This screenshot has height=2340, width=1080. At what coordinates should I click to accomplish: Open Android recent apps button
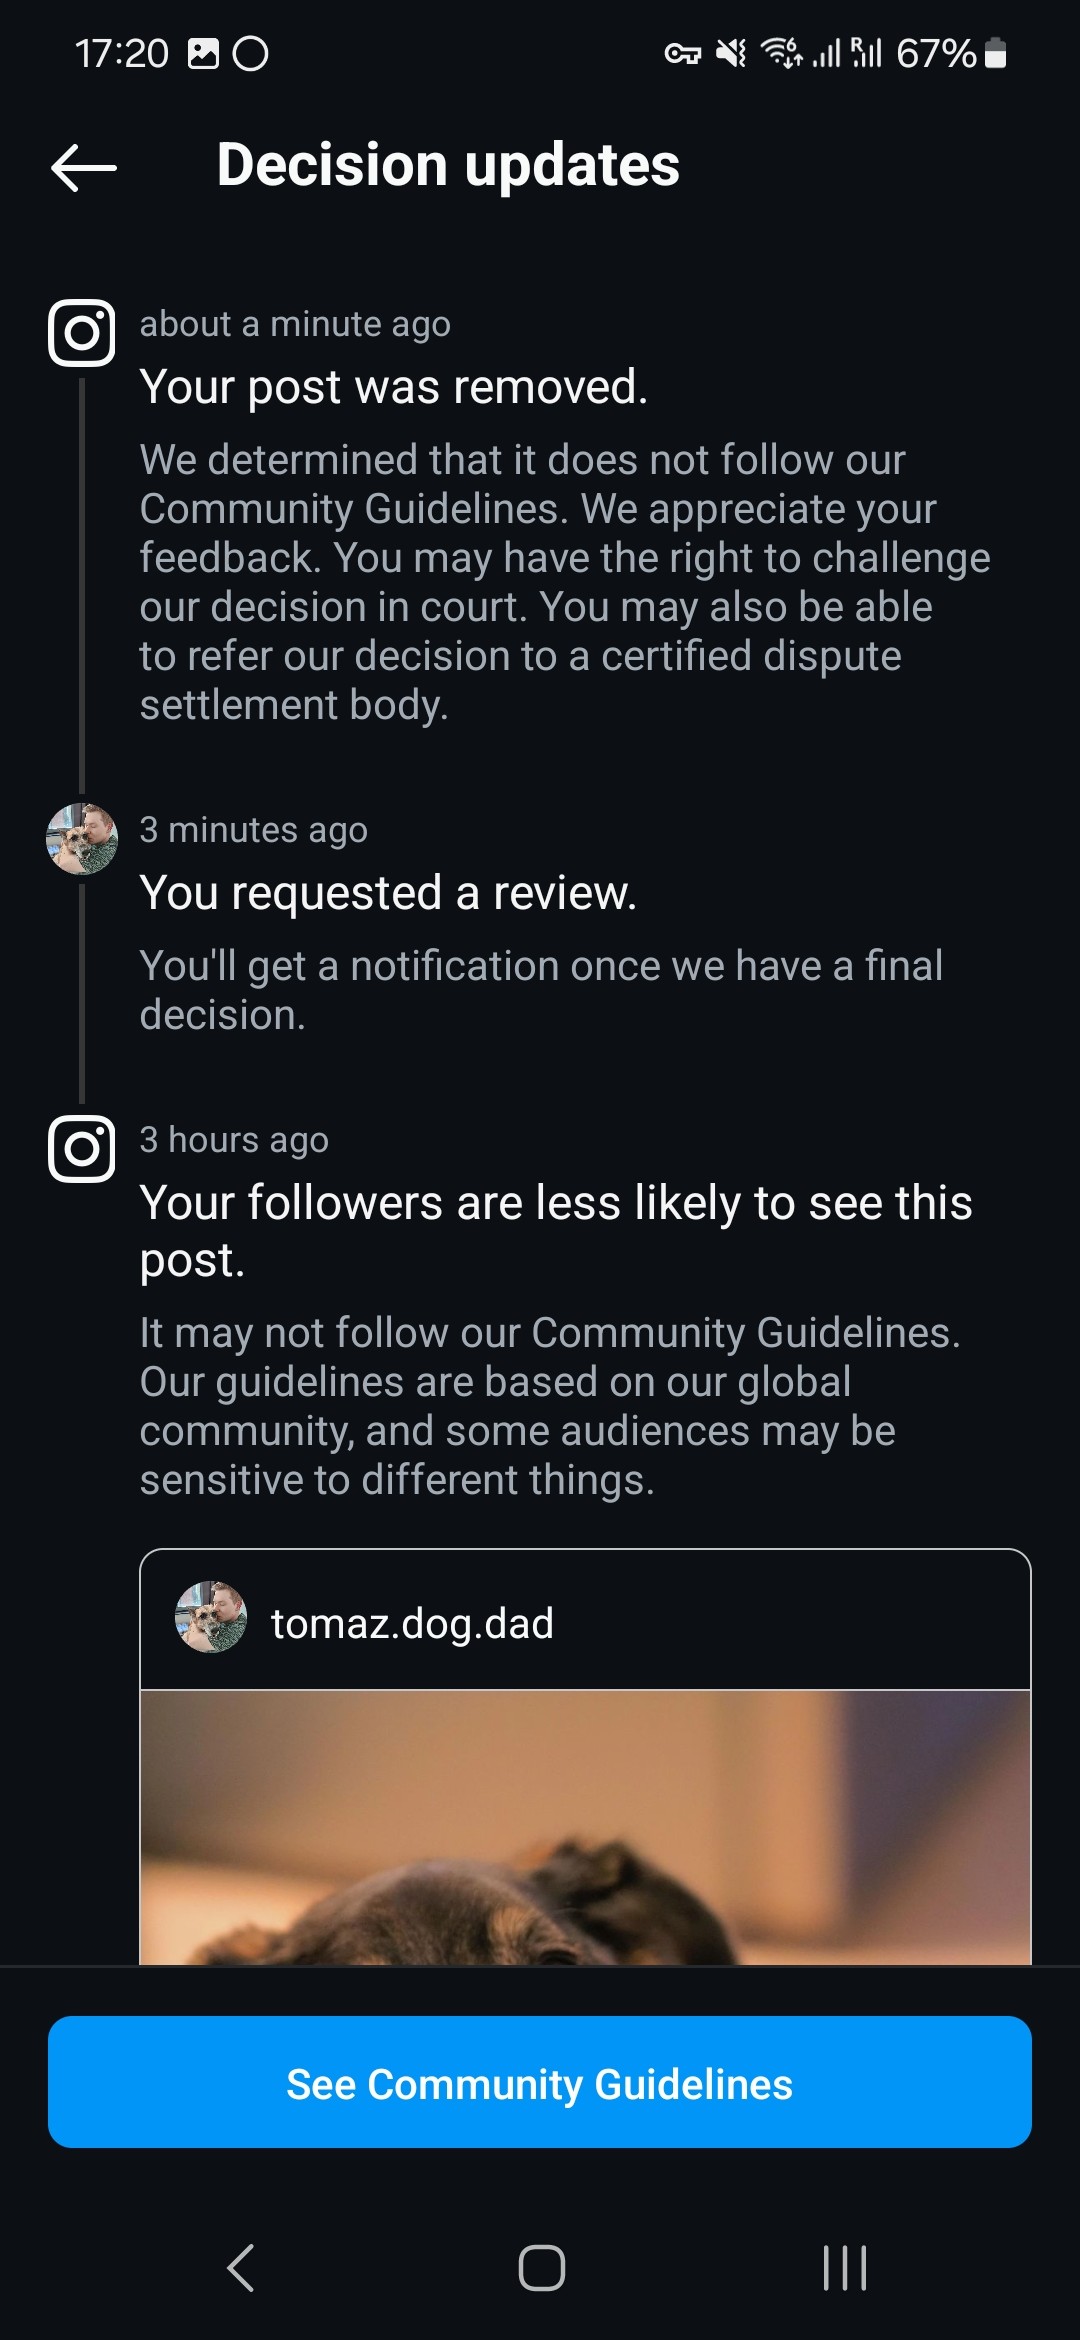[844, 2267]
